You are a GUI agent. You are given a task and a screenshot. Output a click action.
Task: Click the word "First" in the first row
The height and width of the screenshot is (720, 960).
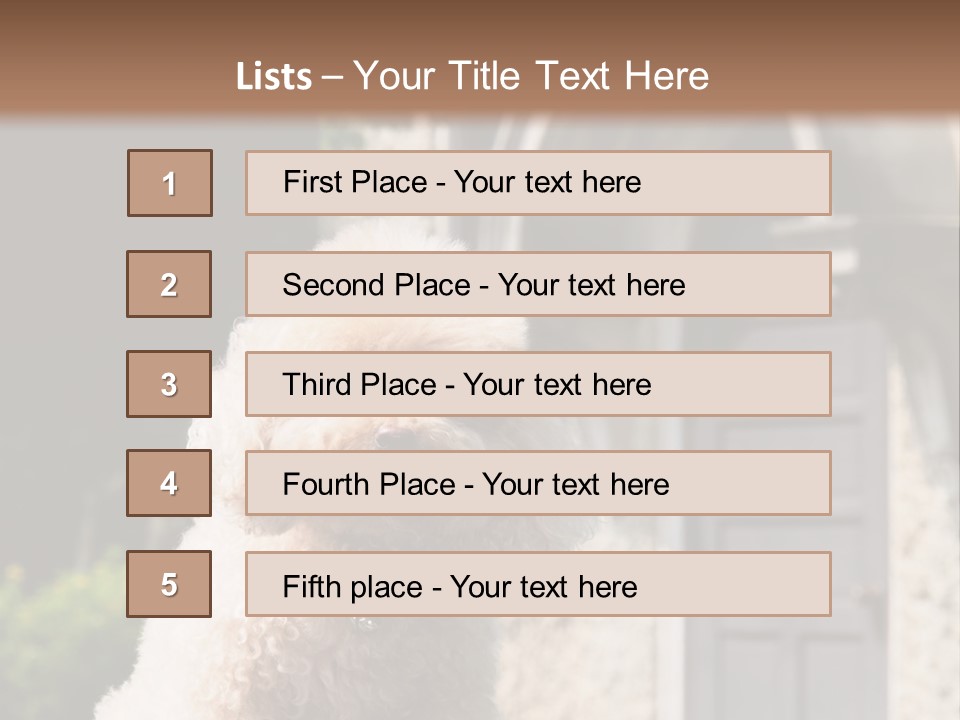coord(312,182)
